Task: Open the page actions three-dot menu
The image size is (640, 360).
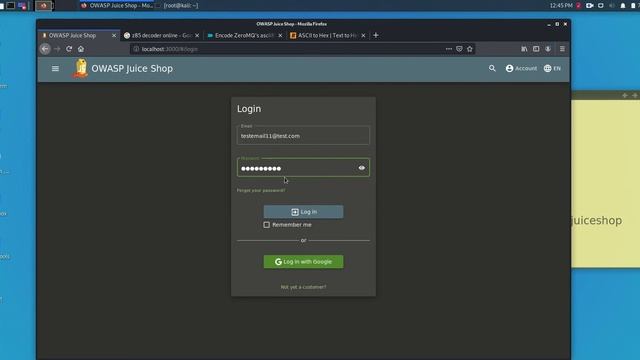Action: click(x=449, y=49)
